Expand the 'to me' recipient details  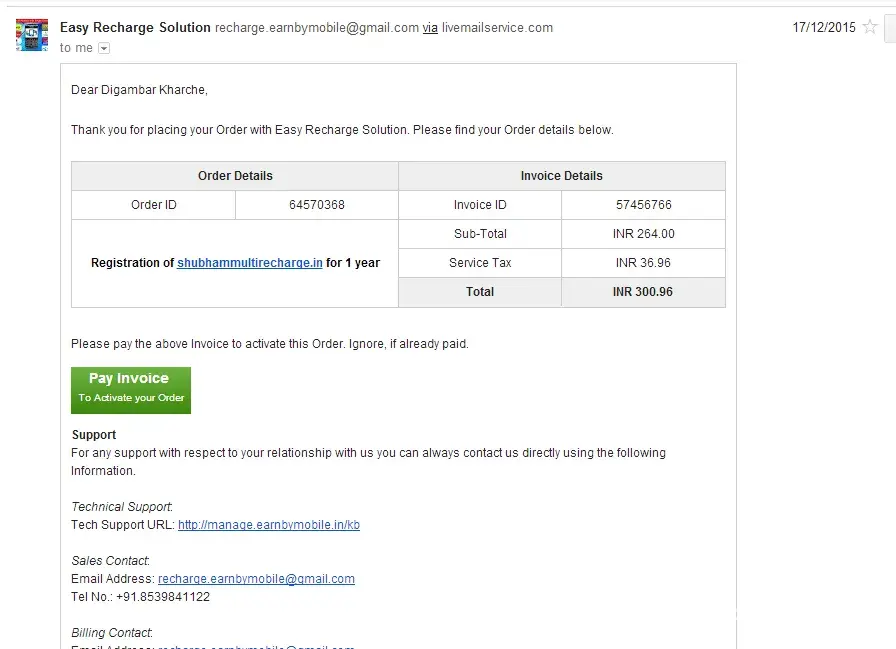(x=104, y=48)
